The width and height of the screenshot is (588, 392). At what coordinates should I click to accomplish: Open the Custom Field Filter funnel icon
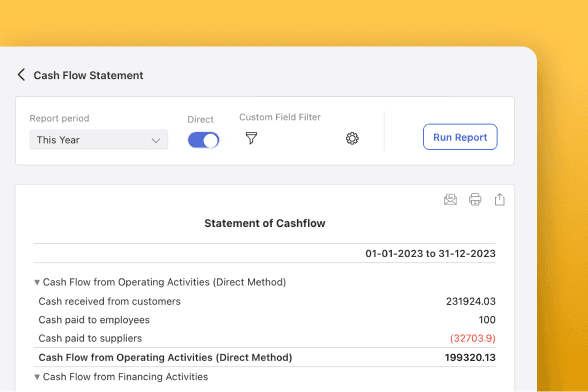point(251,138)
